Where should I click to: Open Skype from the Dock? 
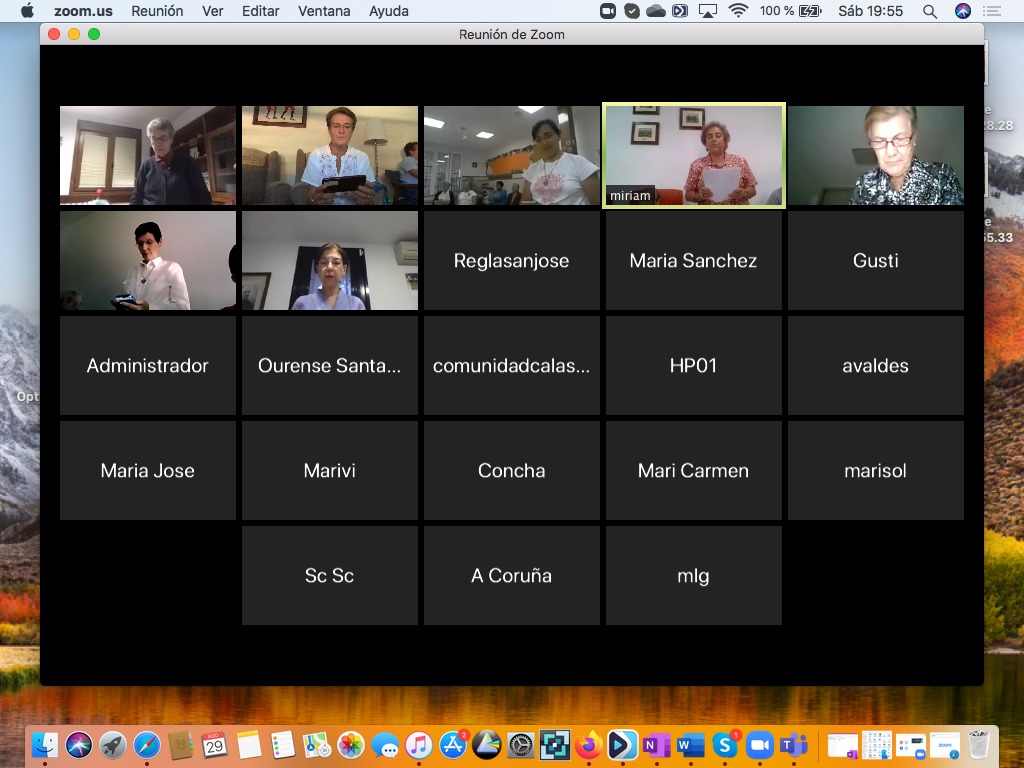[x=724, y=745]
